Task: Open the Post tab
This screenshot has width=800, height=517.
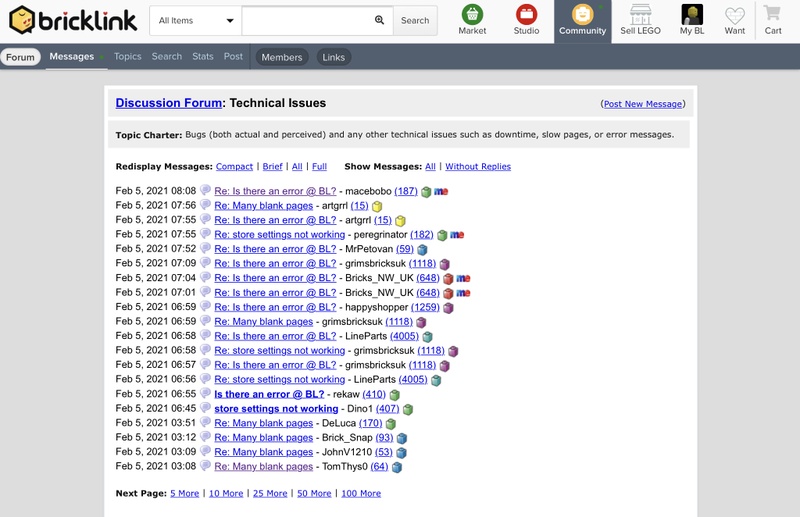Action: (233, 57)
